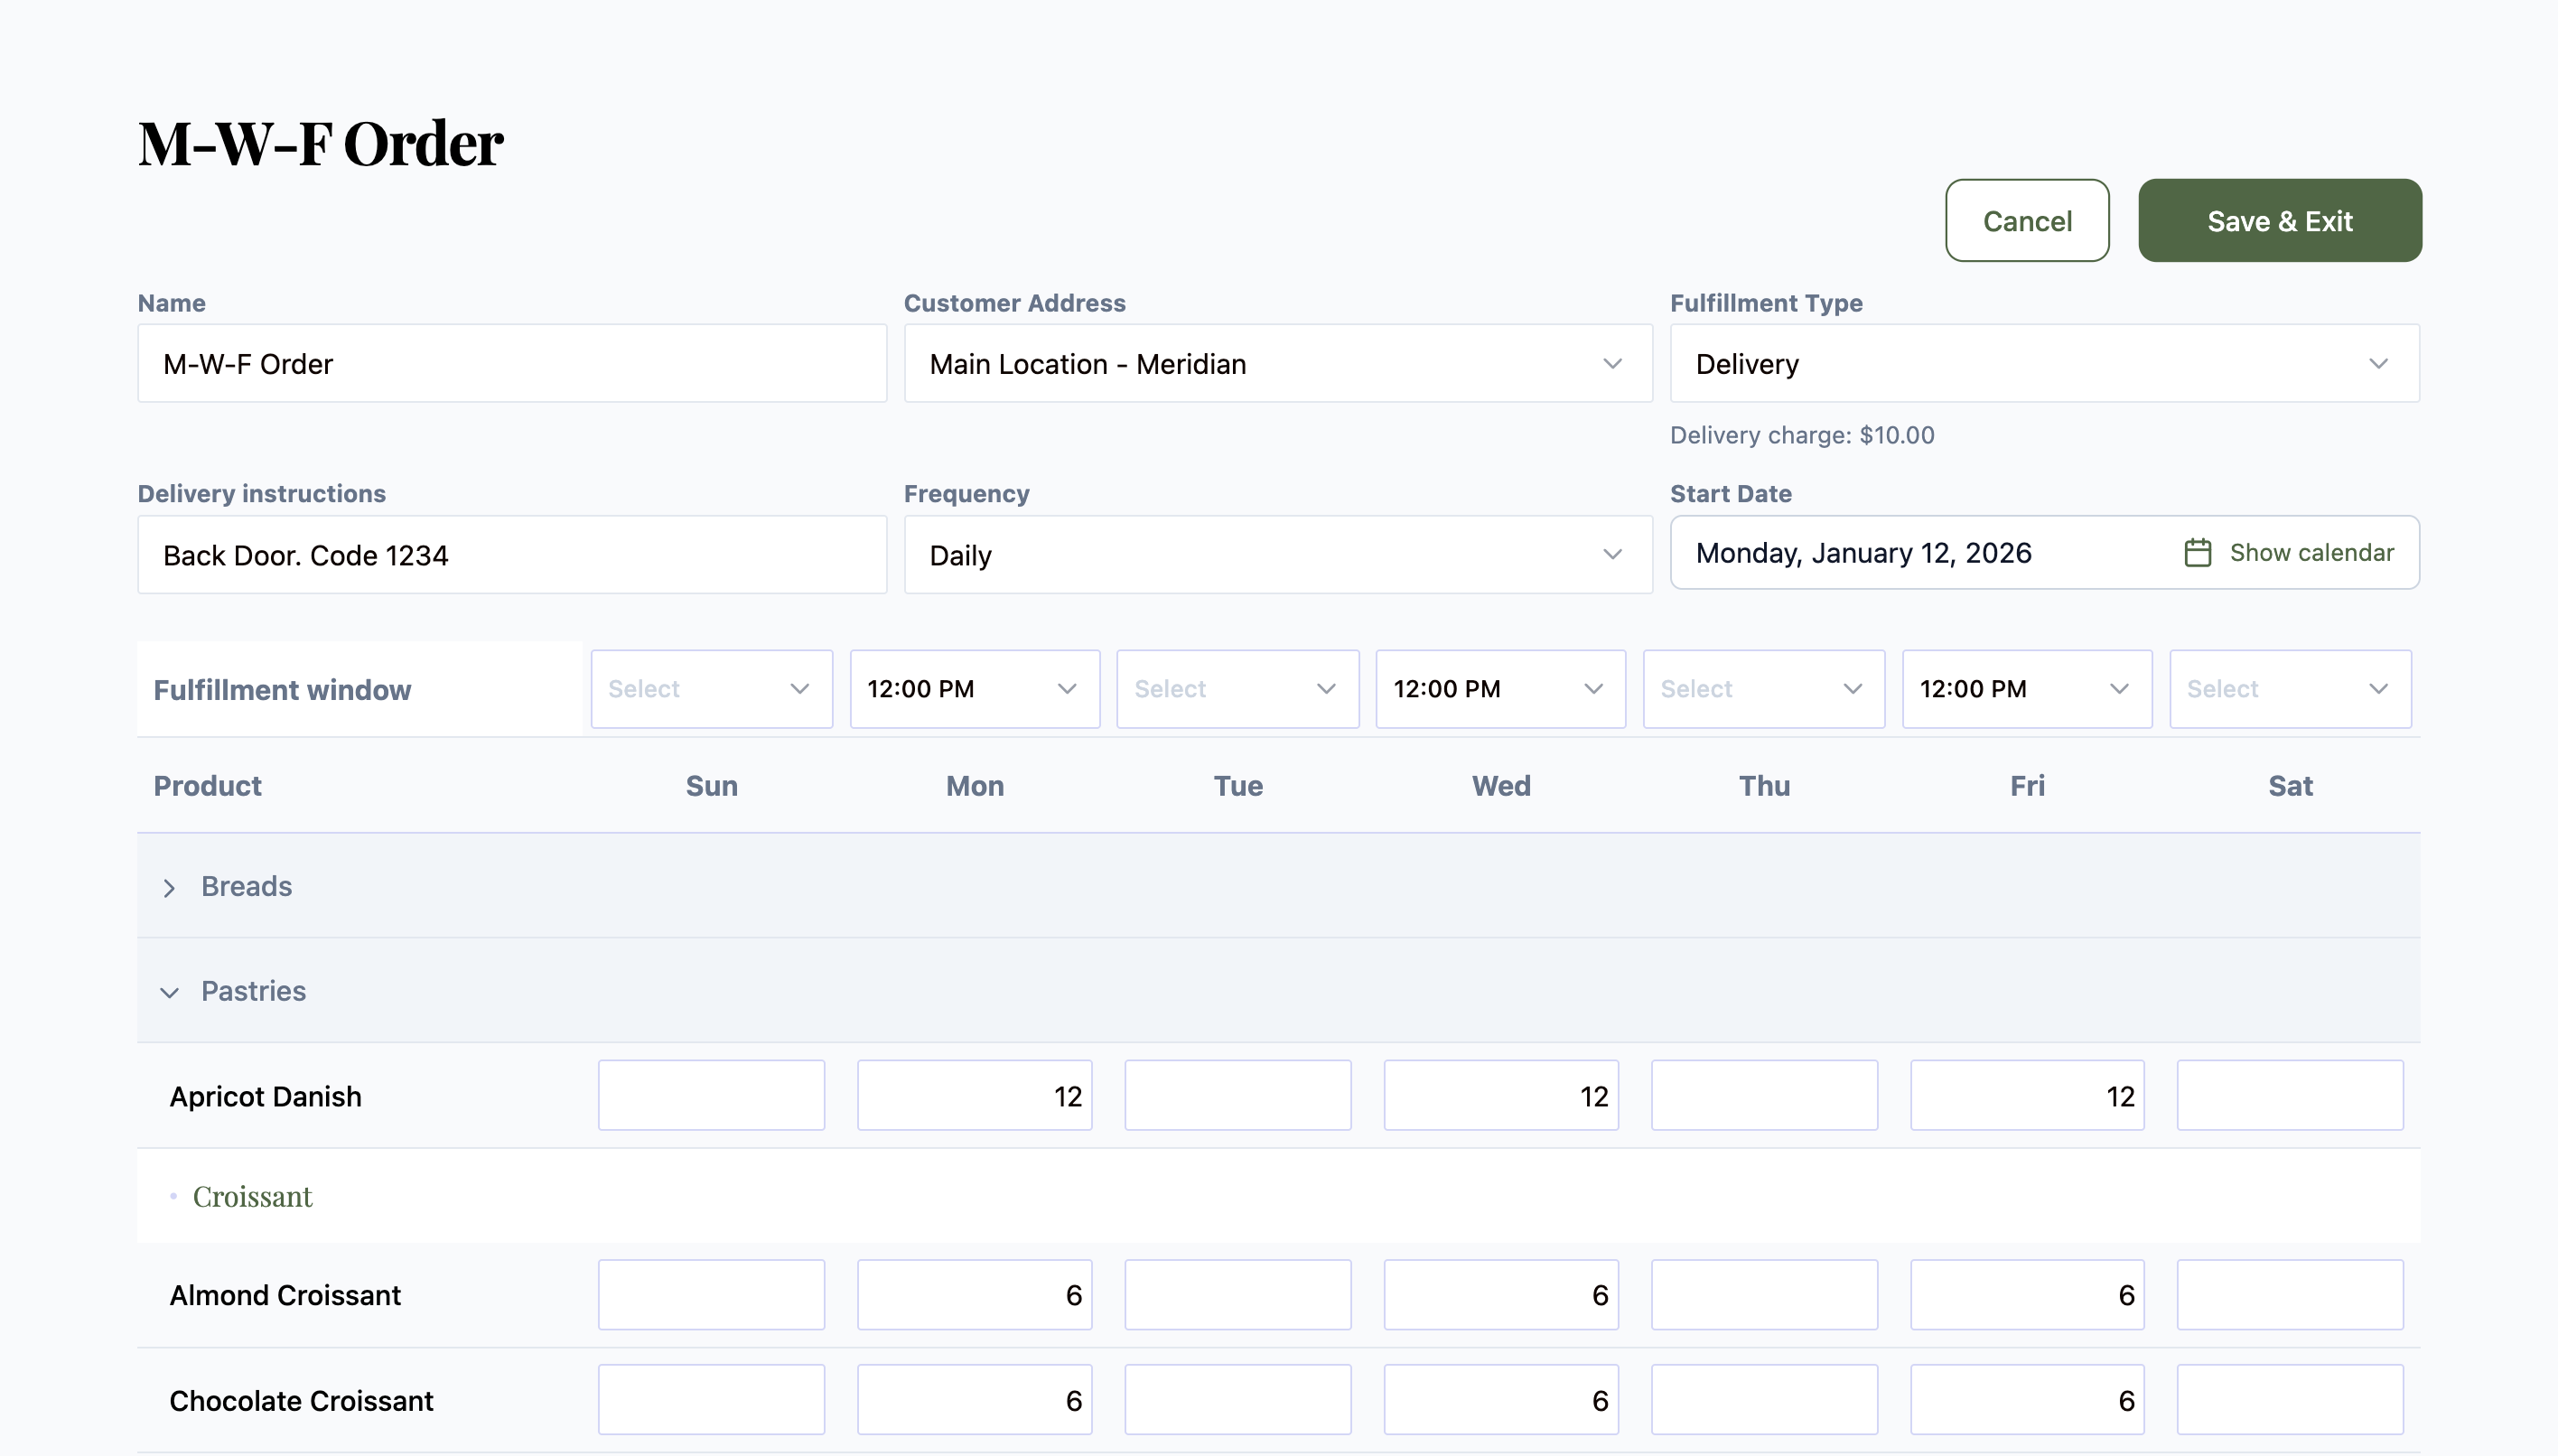Click the Delivery instructions text box

[x=511, y=555]
